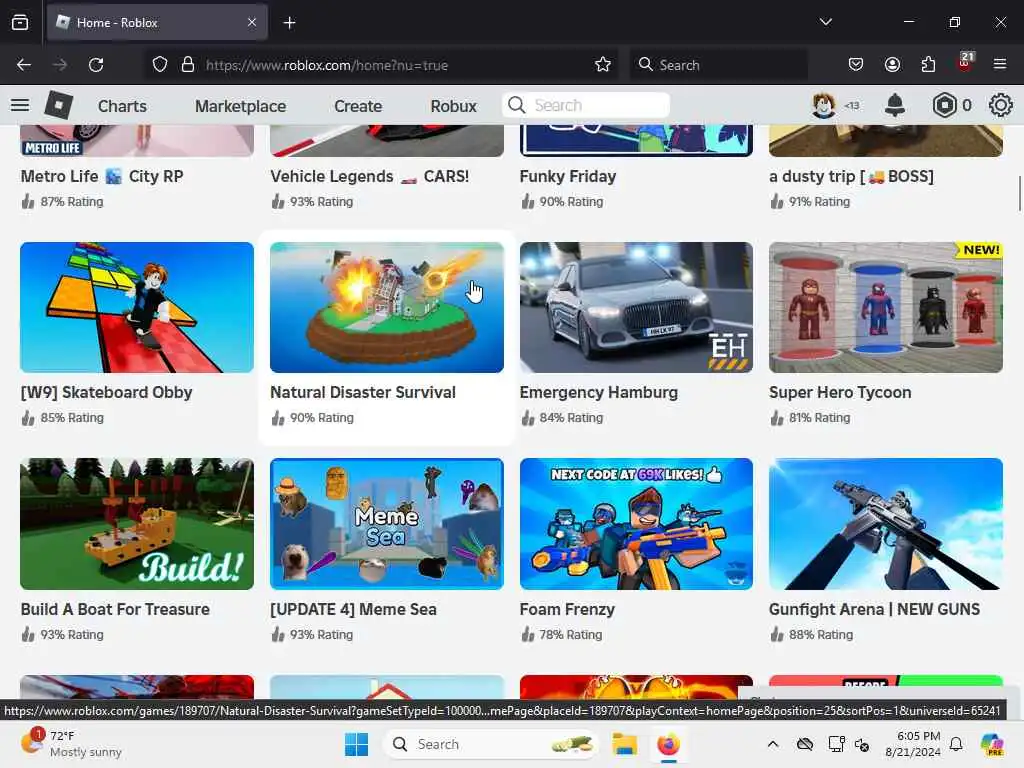
Task: Bookmark this page with the star icon
Action: click(x=603, y=65)
